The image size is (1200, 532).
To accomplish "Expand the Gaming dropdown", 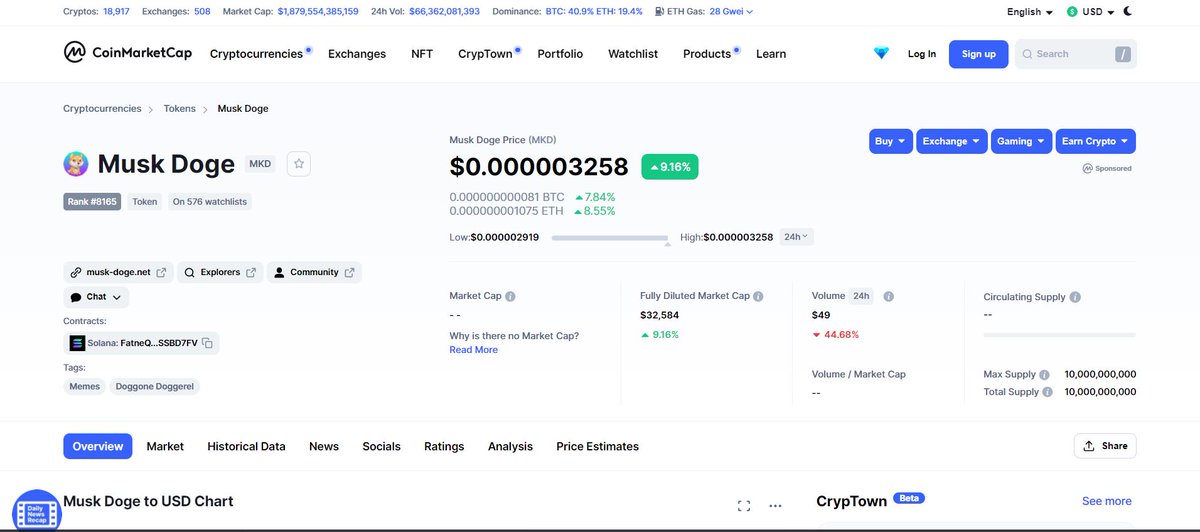I will click(1021, 141).
